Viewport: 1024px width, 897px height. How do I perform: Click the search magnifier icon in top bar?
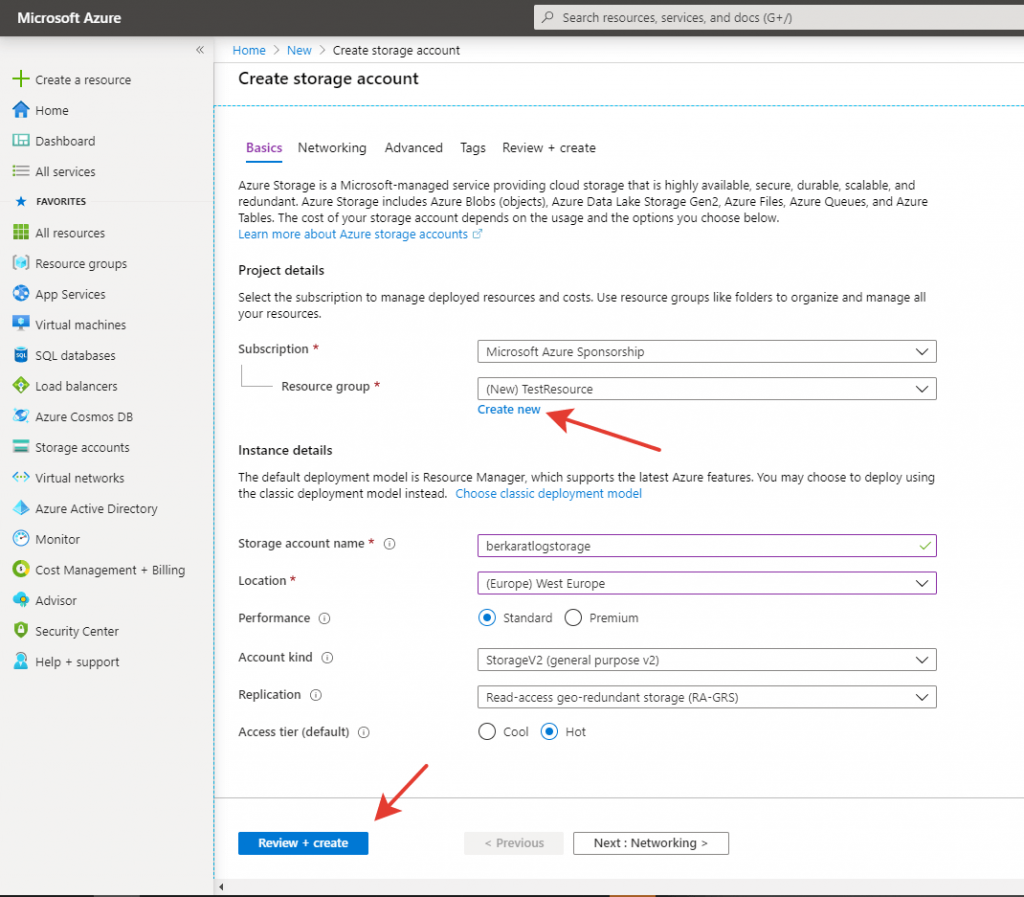[x=548, y=17]
